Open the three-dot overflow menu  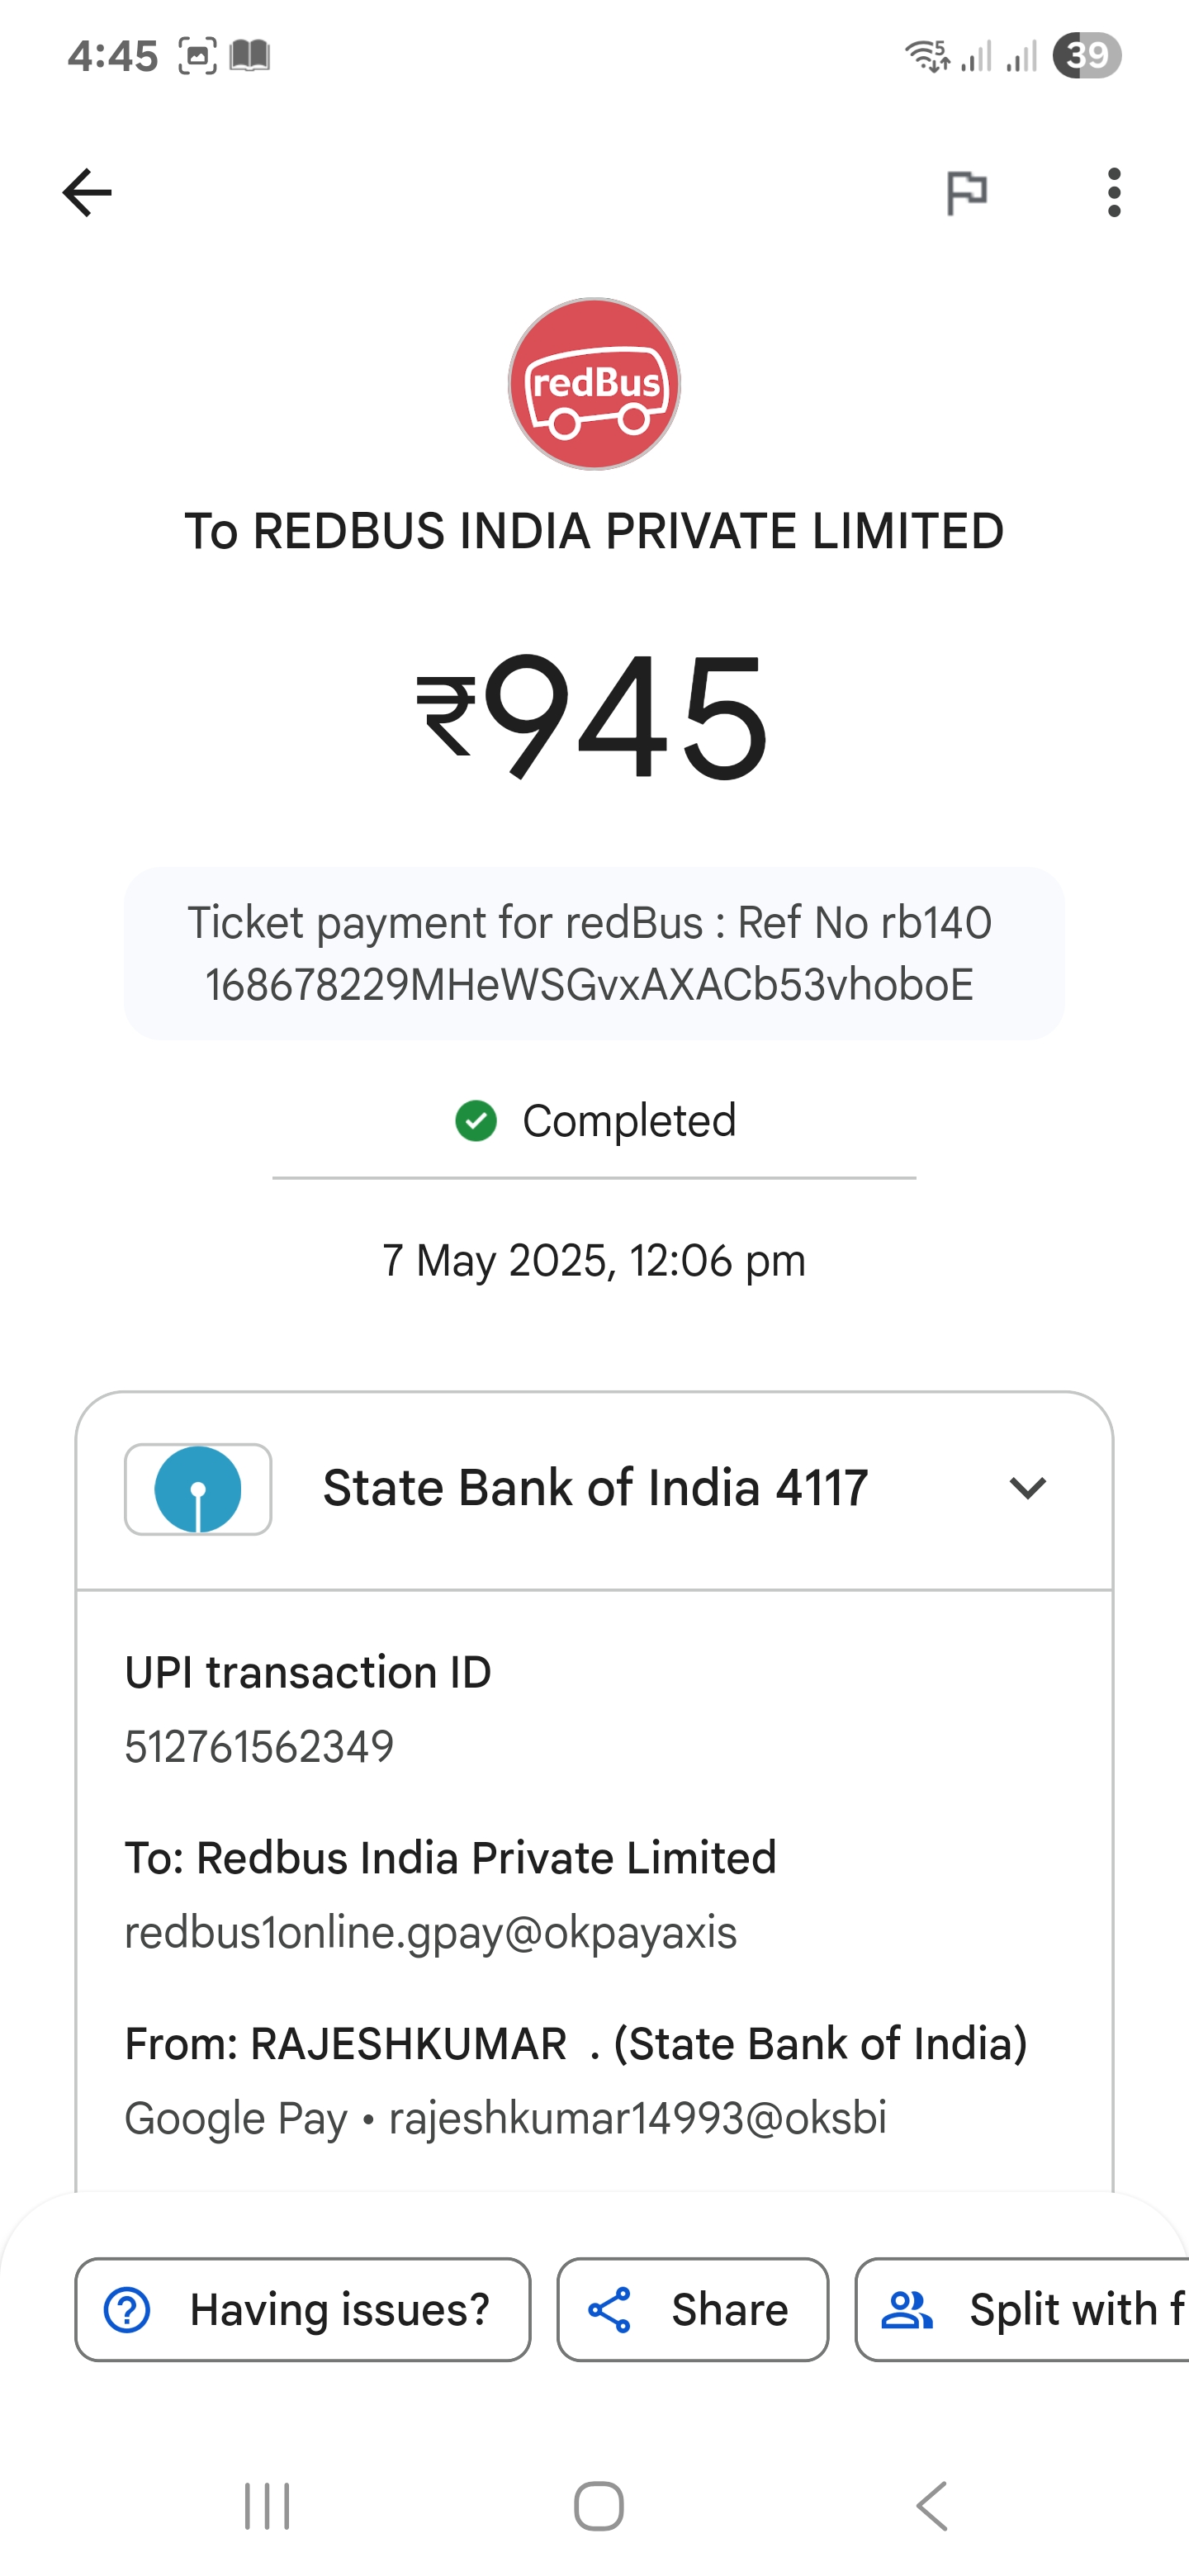(1114, 193)
